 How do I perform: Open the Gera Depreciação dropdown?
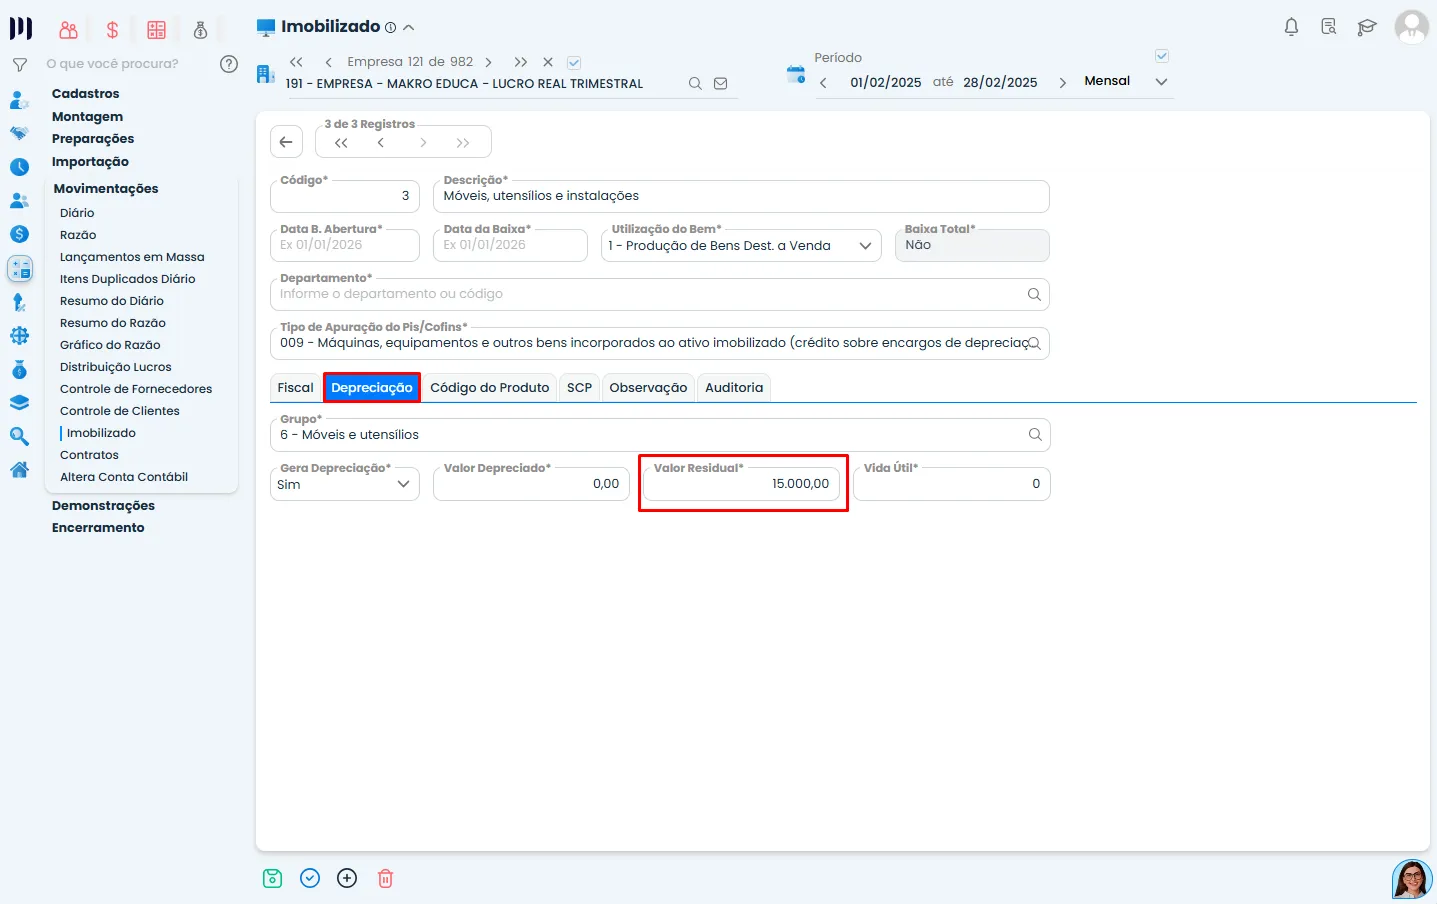pos(345,484)
